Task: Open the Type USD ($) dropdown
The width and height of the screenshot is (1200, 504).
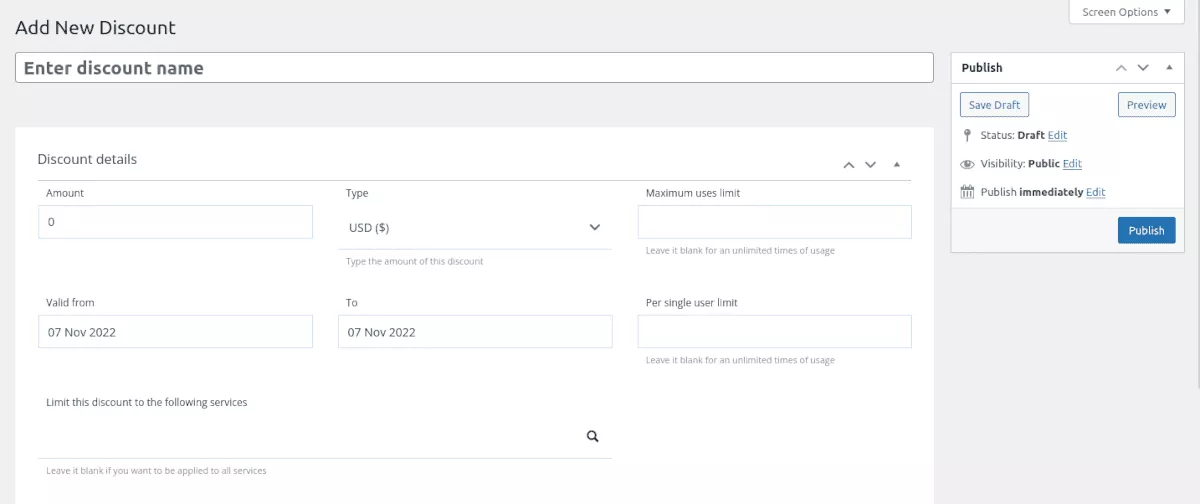Action: click(x=475, y=228)
